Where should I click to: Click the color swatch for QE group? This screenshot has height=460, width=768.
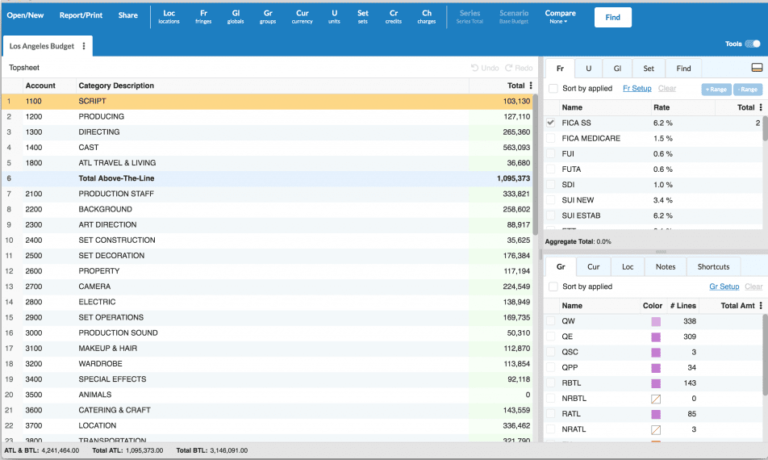pyautogui.click(x=656, y=338)
